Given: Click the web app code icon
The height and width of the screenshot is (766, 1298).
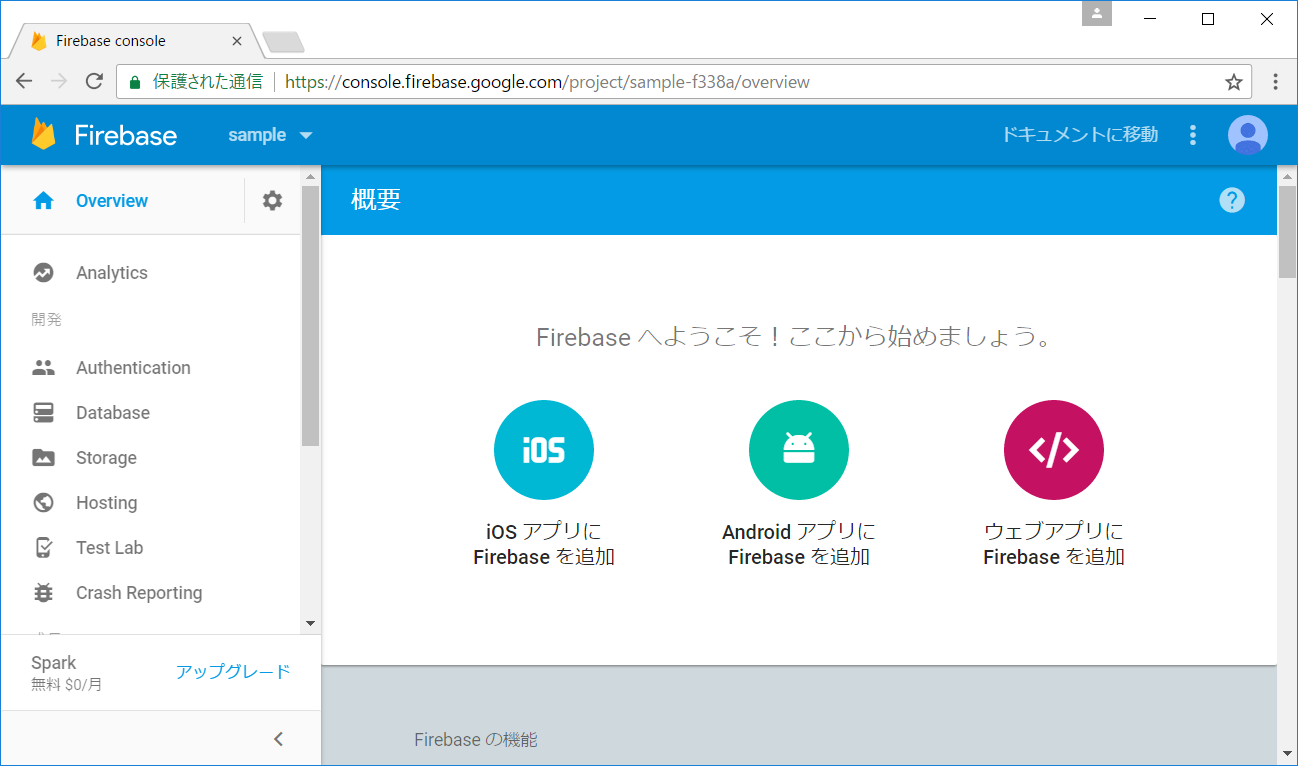Looking at the screenshot, I should [x=1053, y=450].
